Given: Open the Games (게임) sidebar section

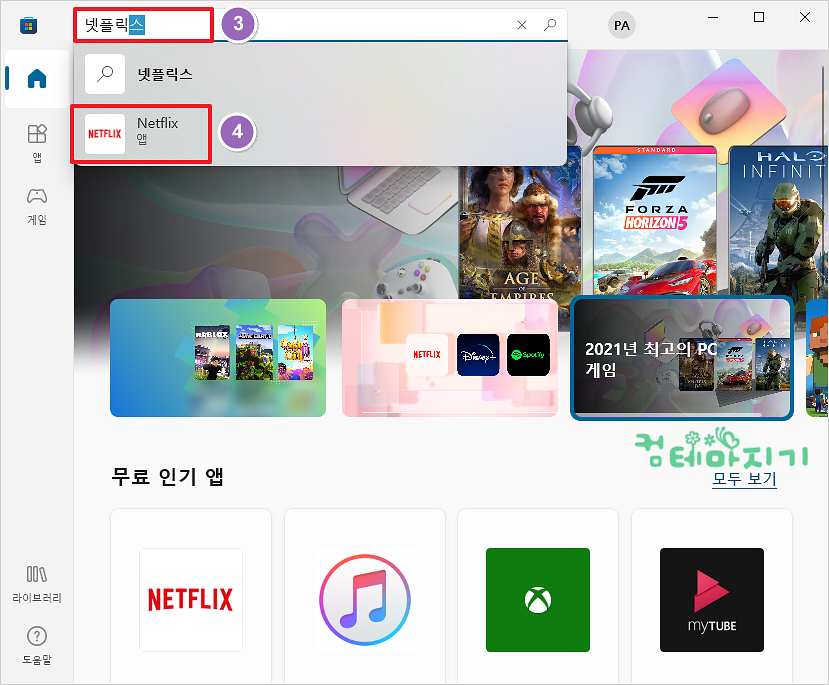Looking at the screenshot, I should 36,206.
